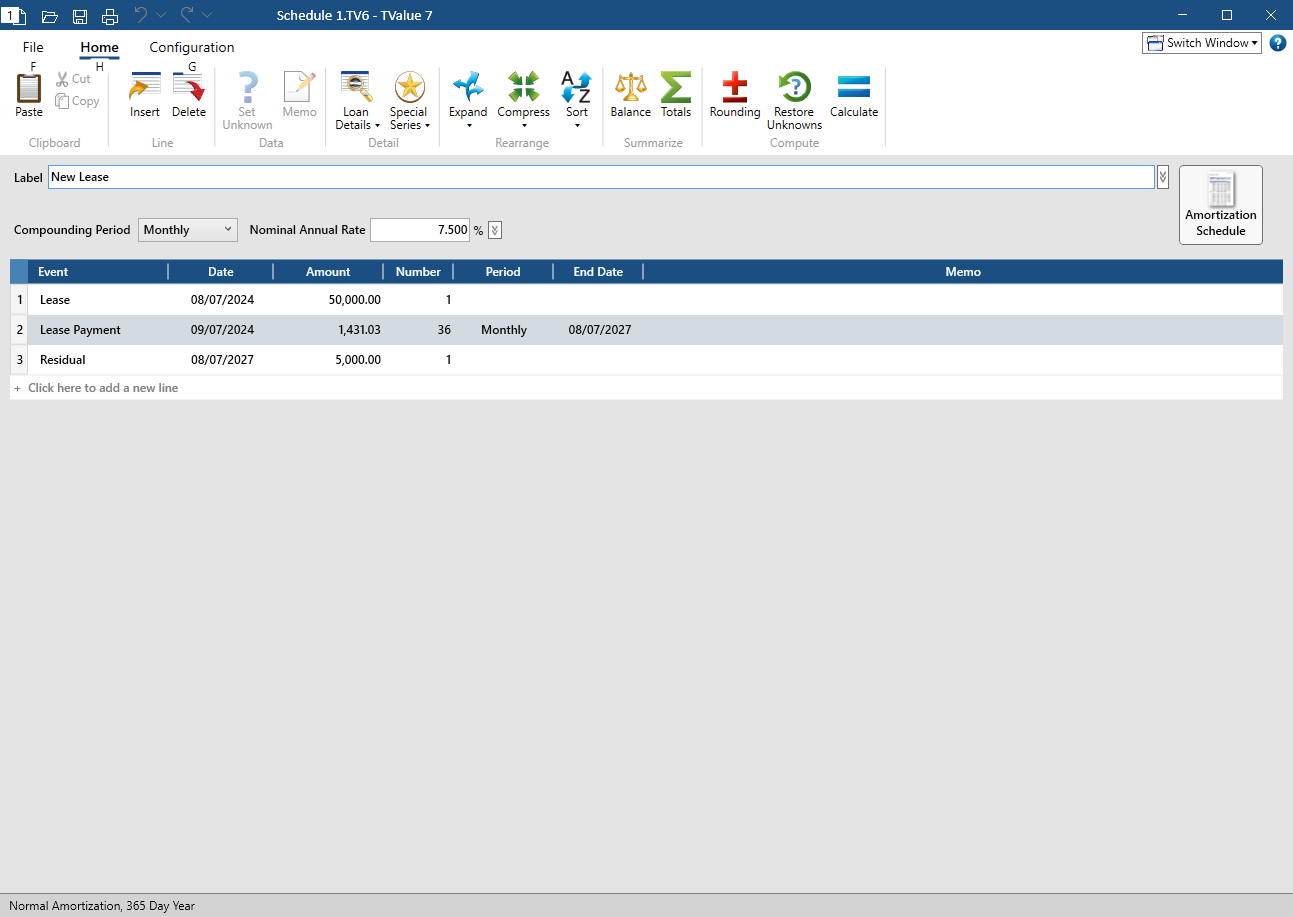The height and width of the screenshot is (917, 1293).
Task: Click the 08/07/2027 end date cell
Action: pyautogui.click(x=600, y=330)
